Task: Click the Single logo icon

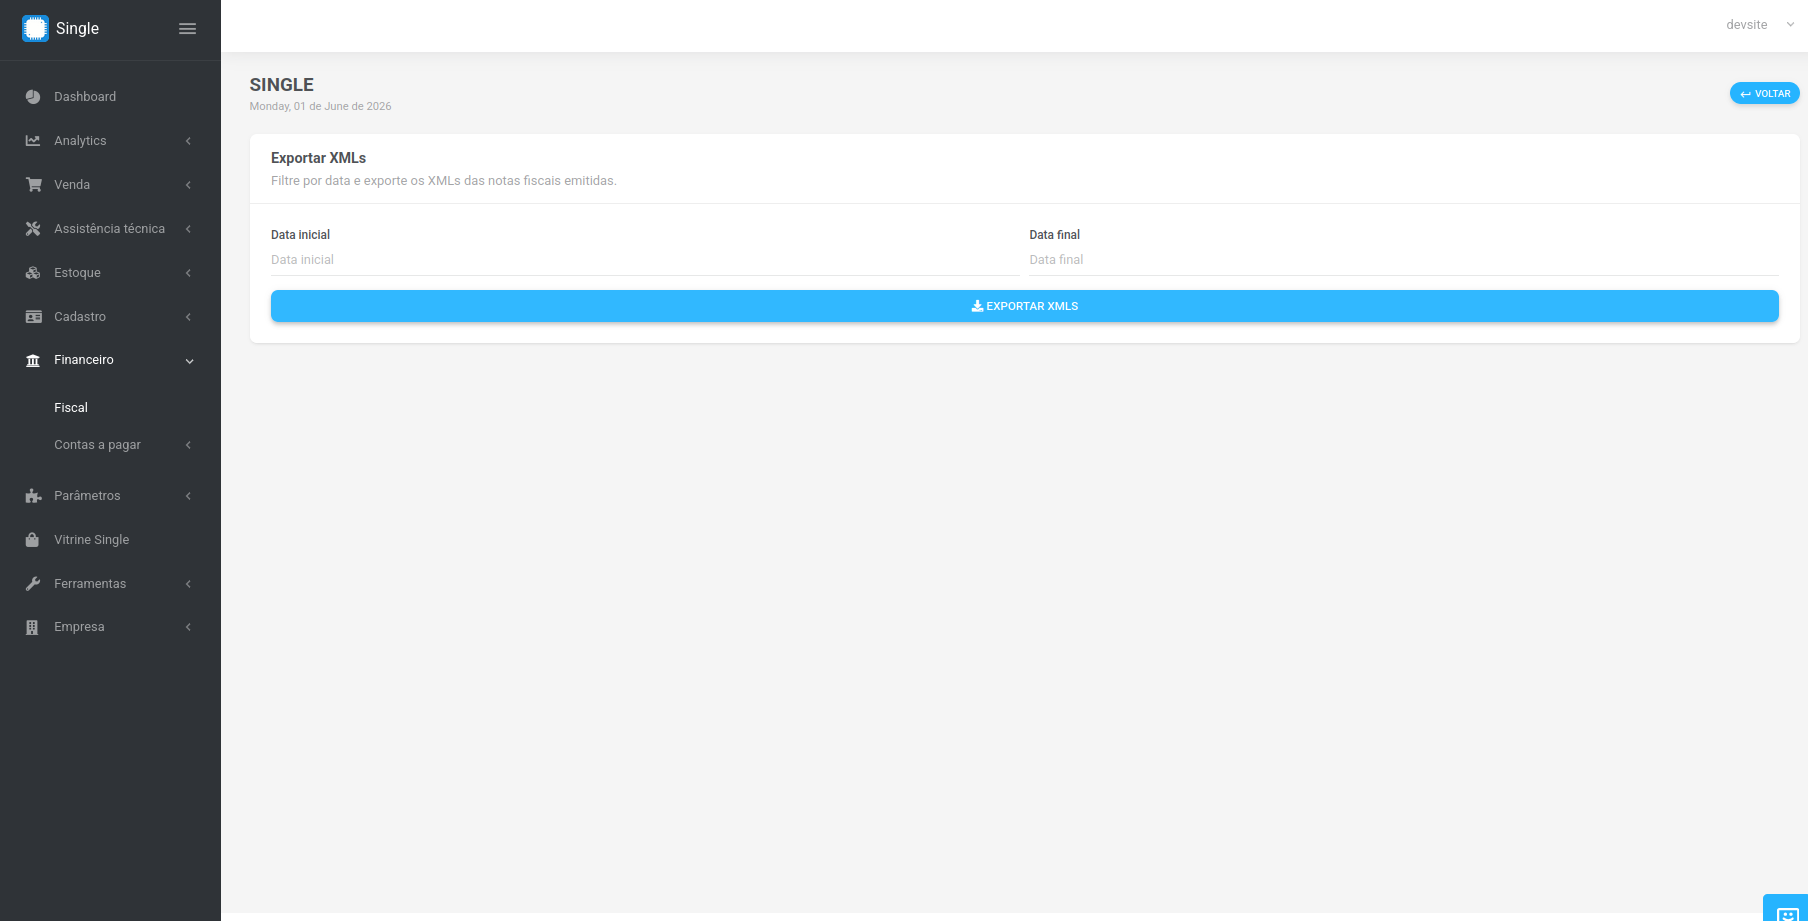Action: tap(35, 28)
